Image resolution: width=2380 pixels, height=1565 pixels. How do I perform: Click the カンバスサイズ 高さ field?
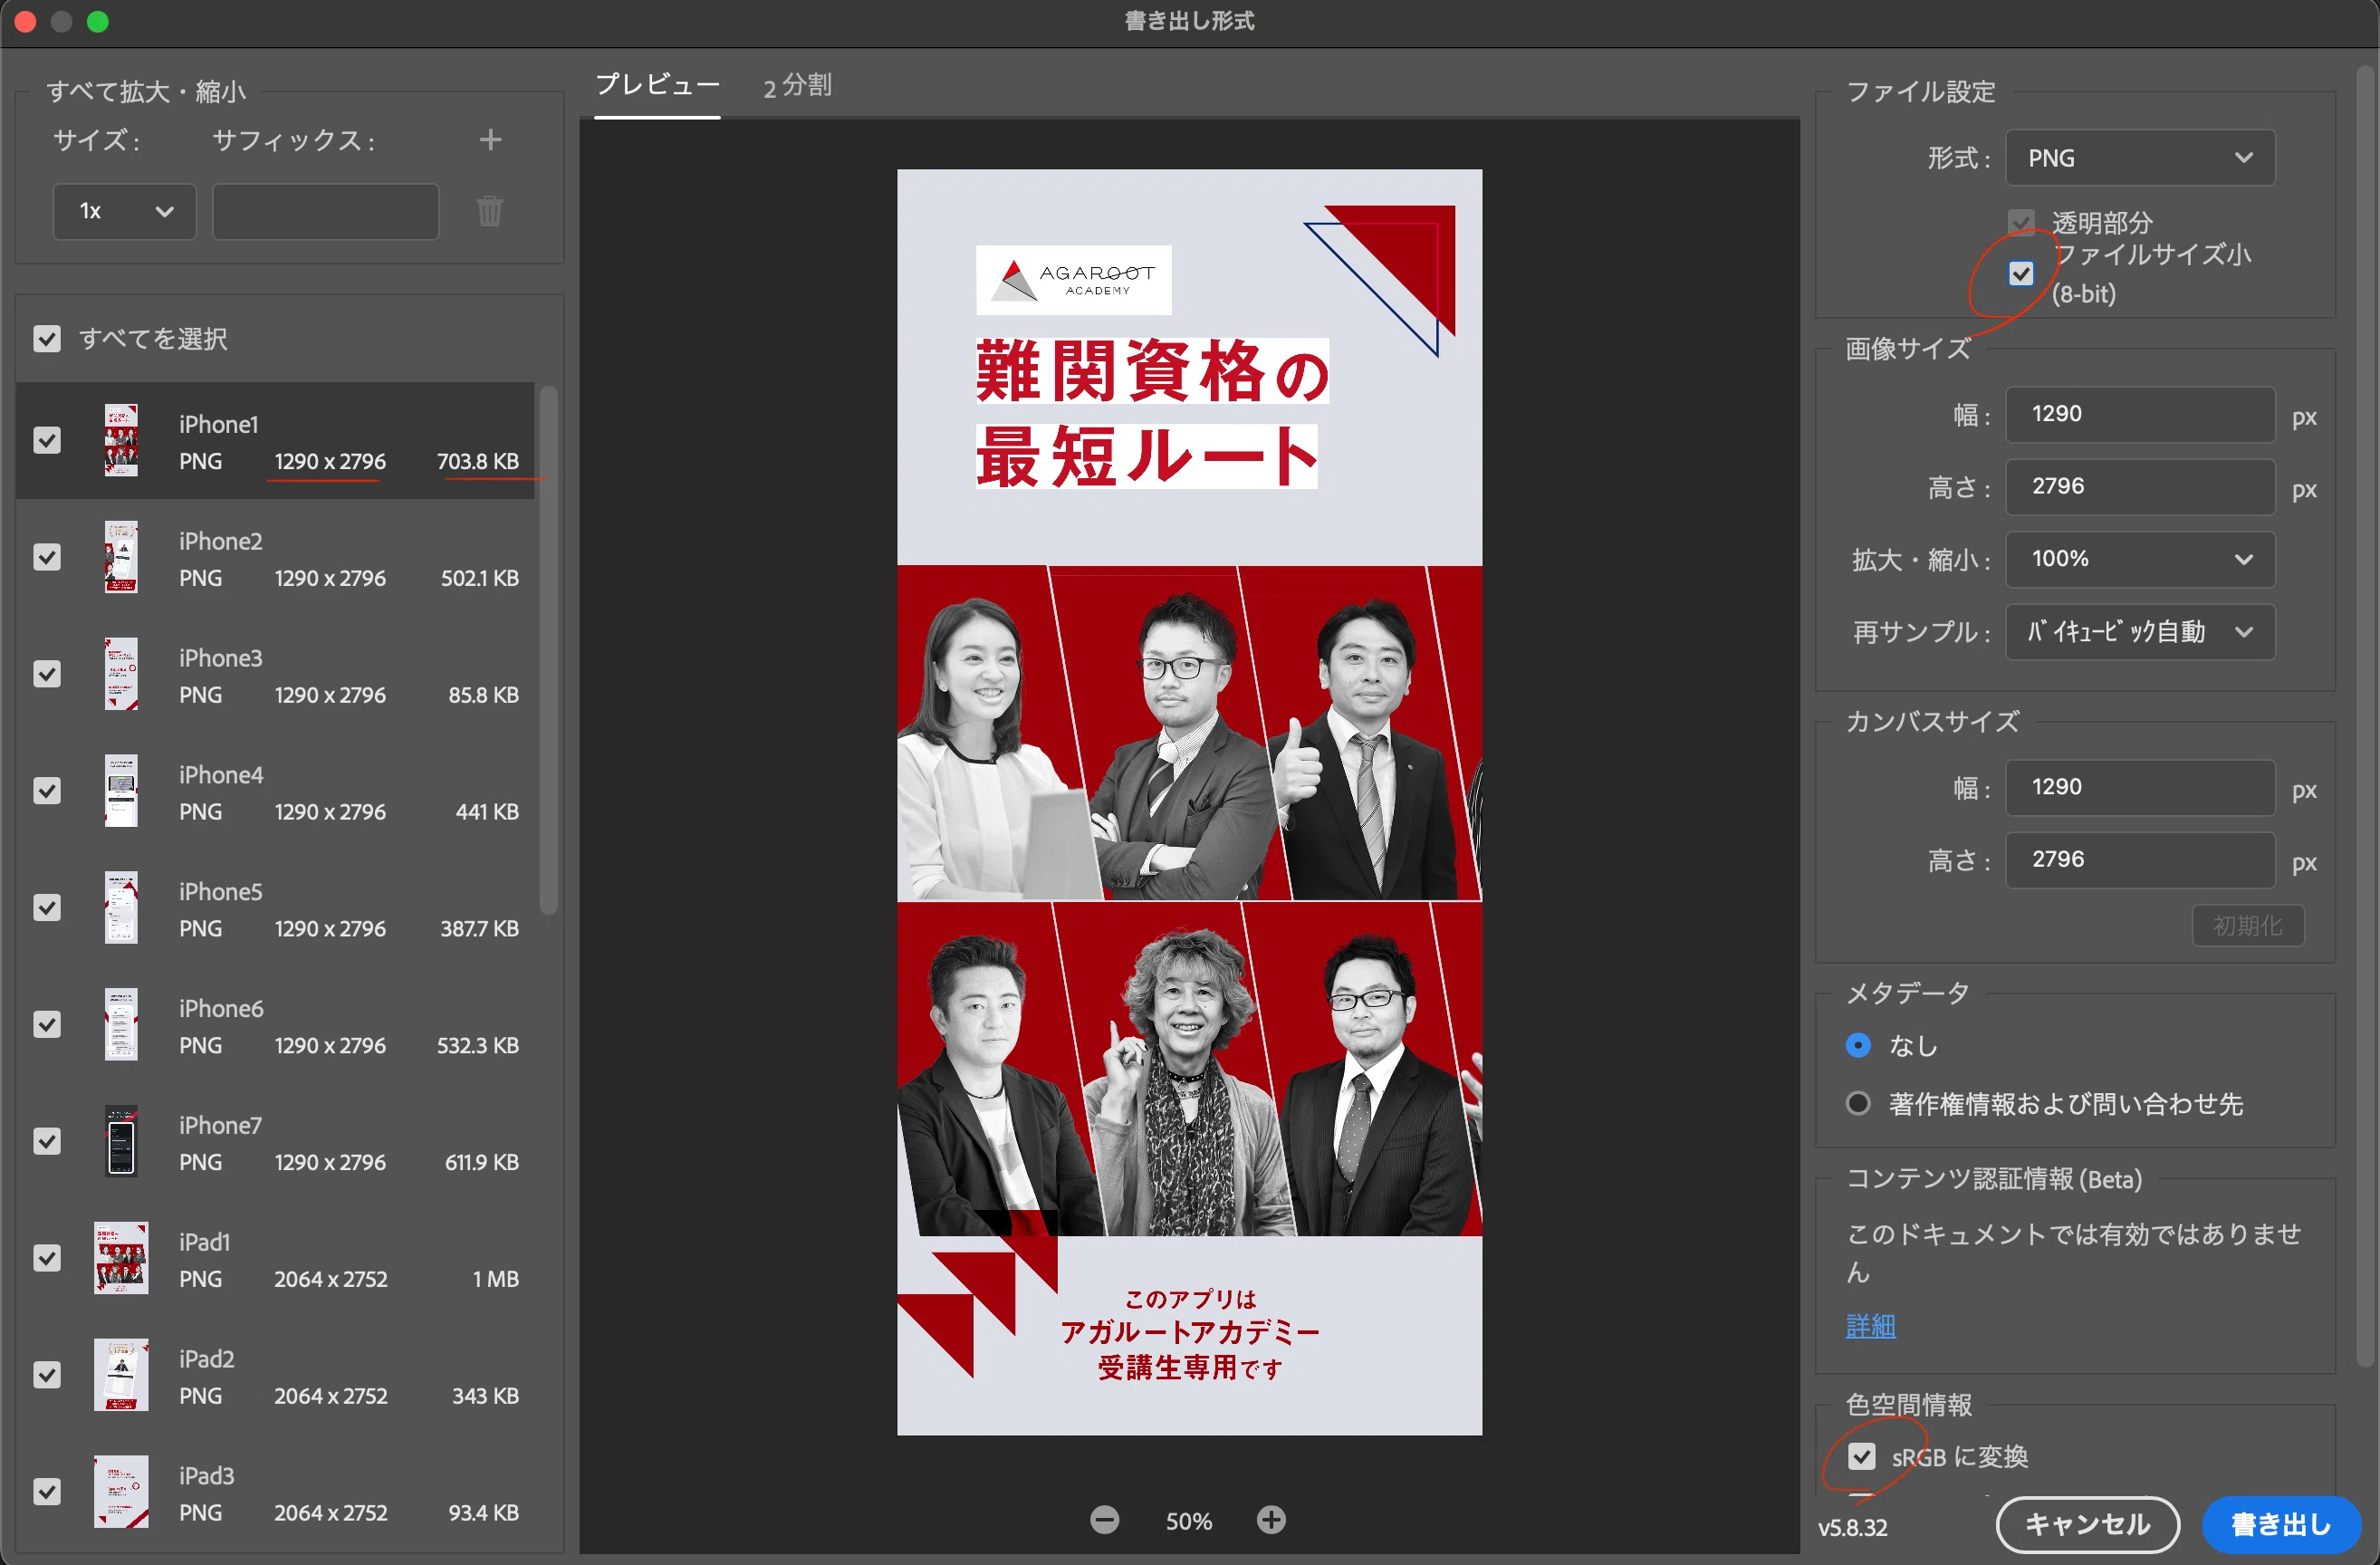(x=2140, y=860)
